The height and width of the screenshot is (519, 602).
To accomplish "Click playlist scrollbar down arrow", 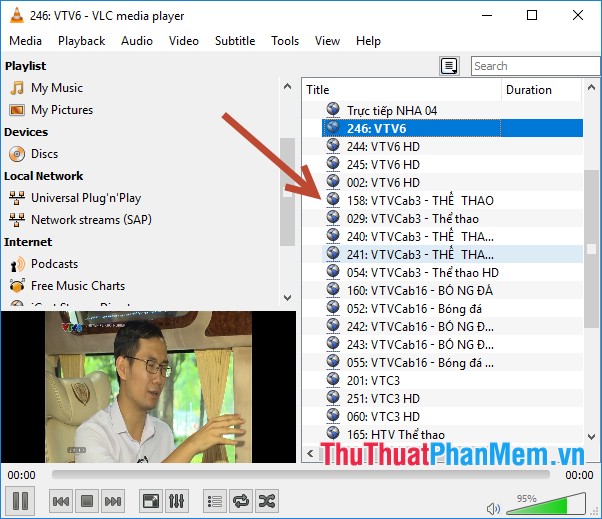I will click(x=592, y=436).
